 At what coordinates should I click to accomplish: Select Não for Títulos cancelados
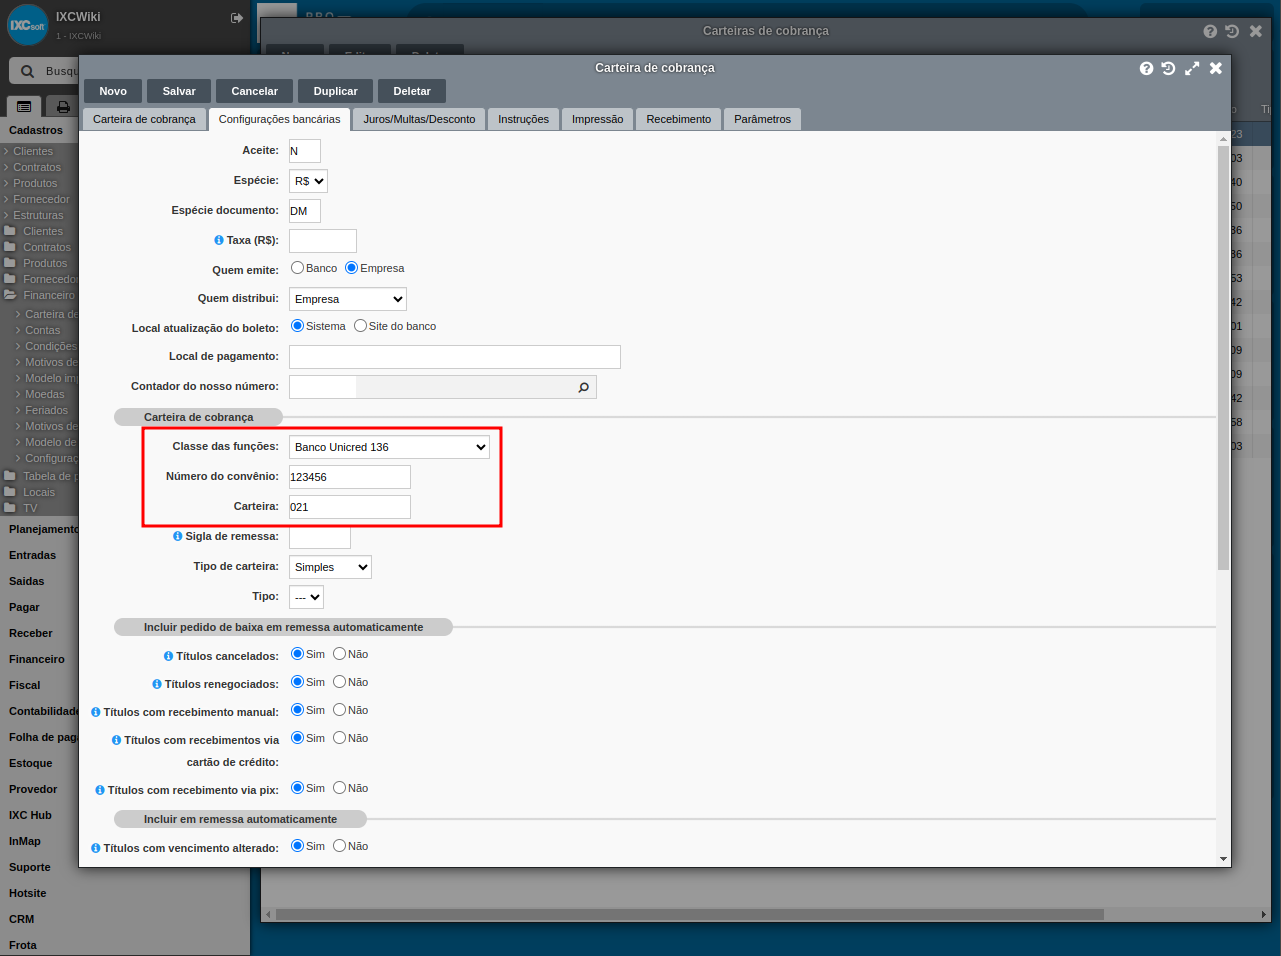(x=339, y=654)
